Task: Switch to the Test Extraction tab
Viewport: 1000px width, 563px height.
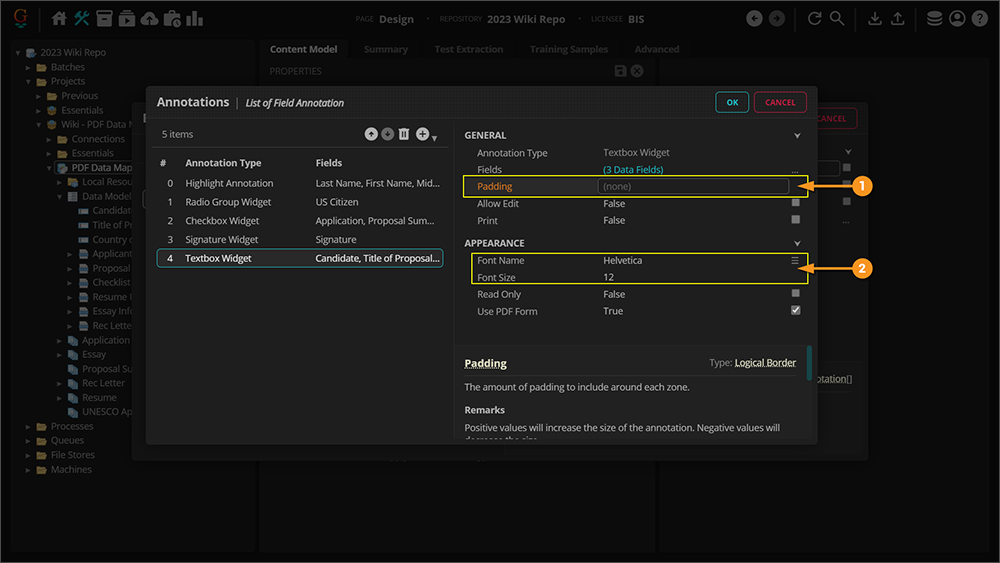Action: (468, 49)
